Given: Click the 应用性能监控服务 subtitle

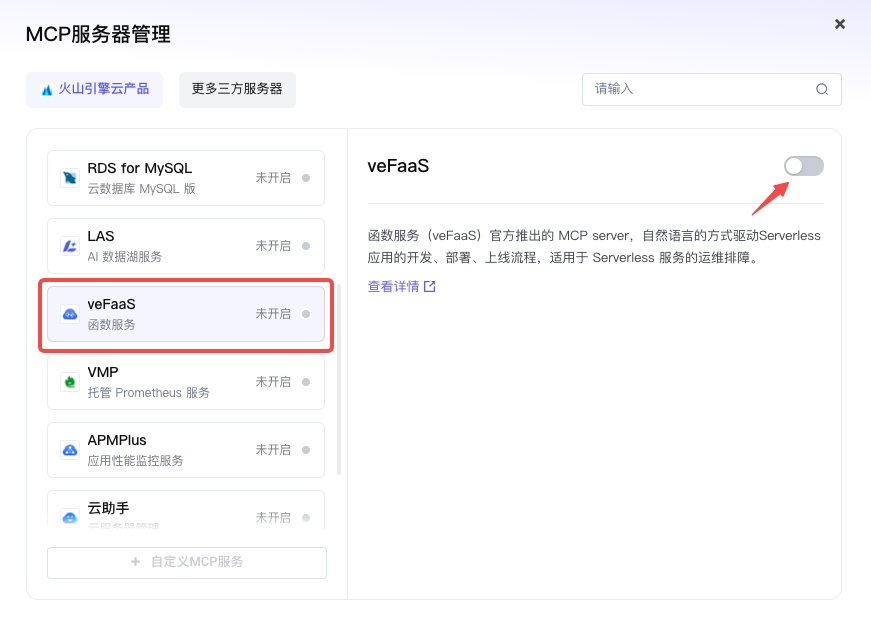Looking at the screenshot, I should 135,461.
